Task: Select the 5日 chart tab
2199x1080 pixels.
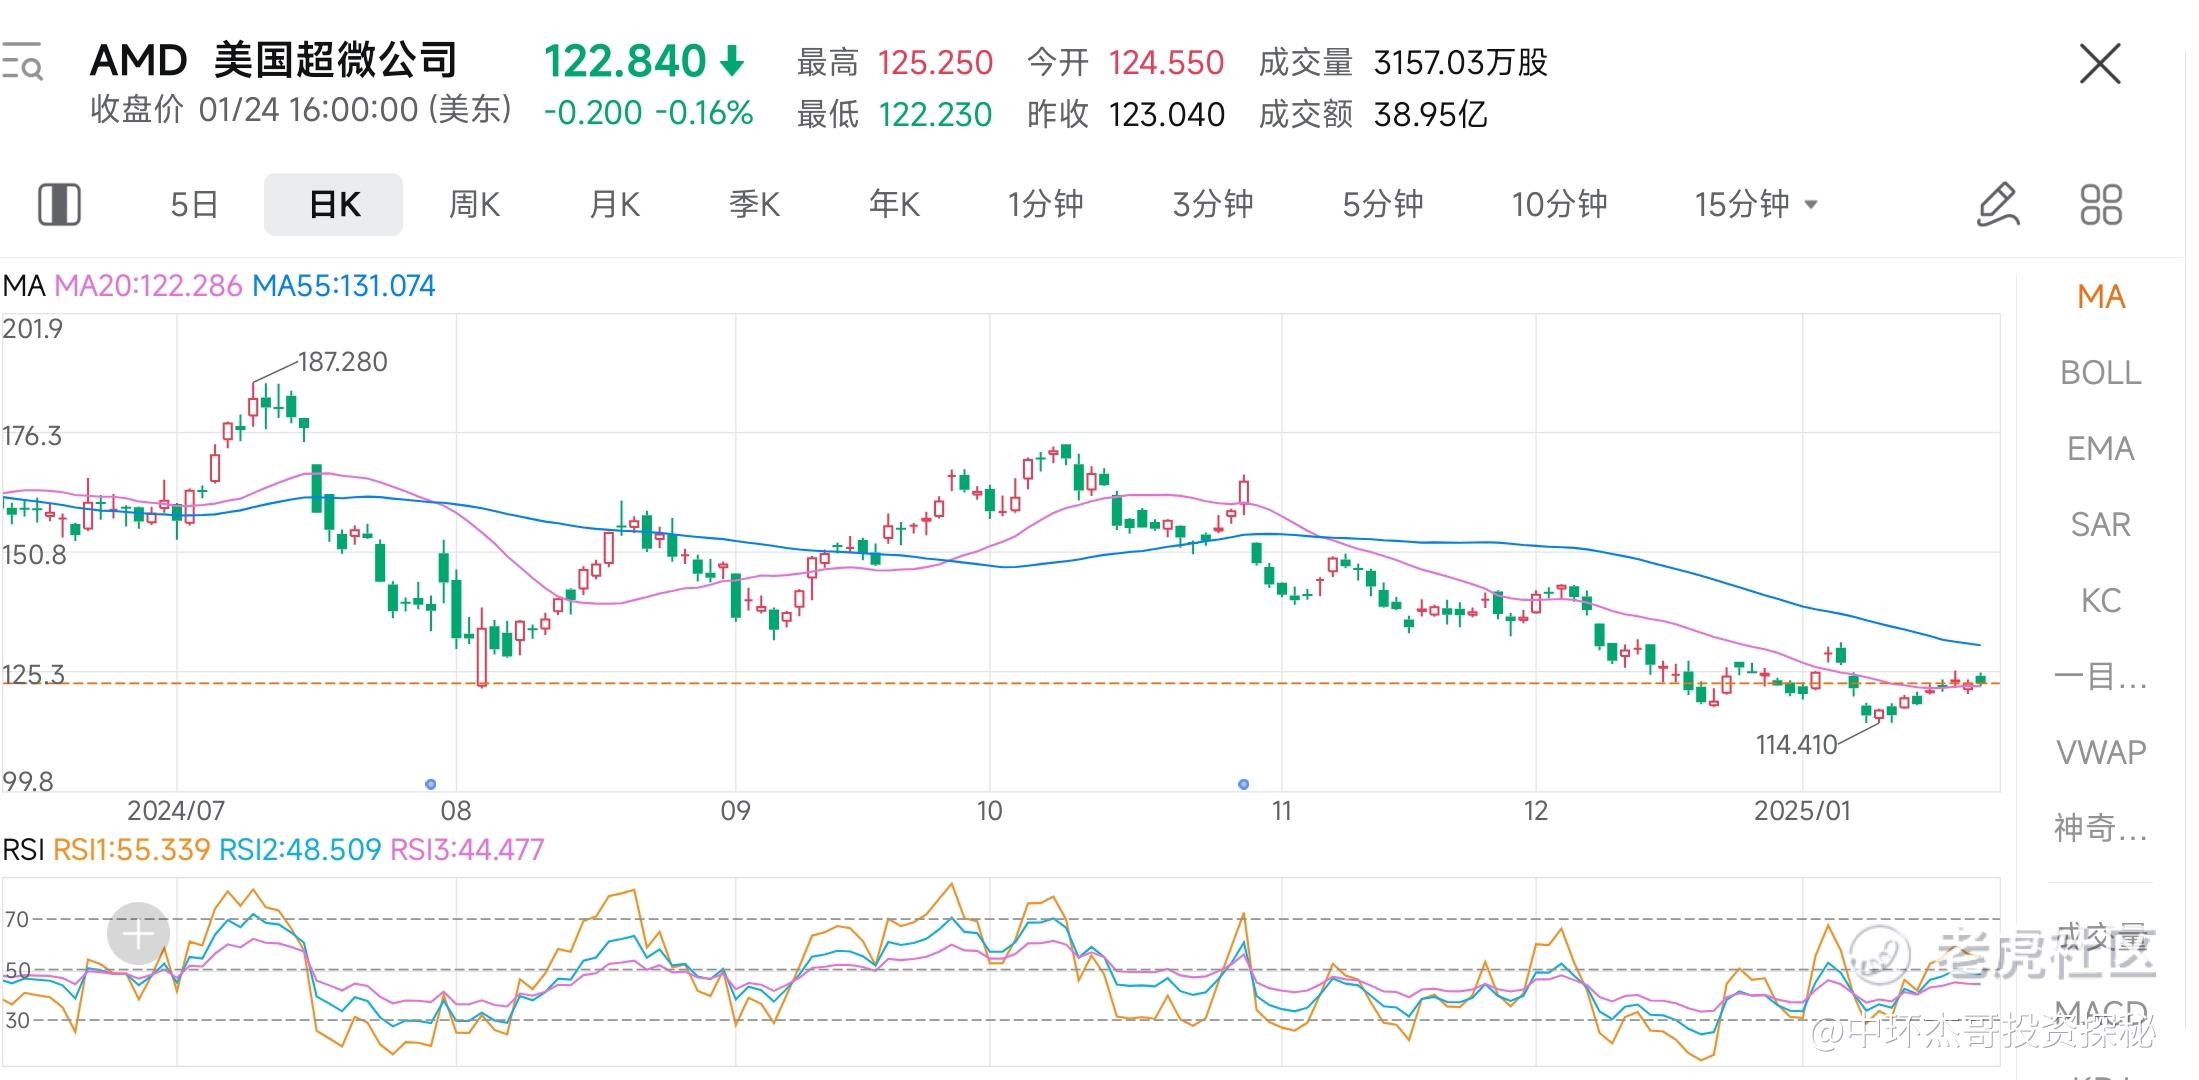Action: pos(194,204)
